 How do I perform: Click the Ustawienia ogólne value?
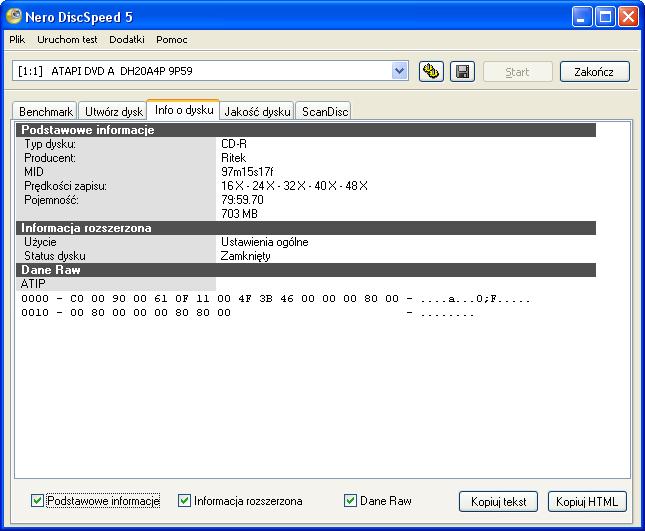point(264,242)
